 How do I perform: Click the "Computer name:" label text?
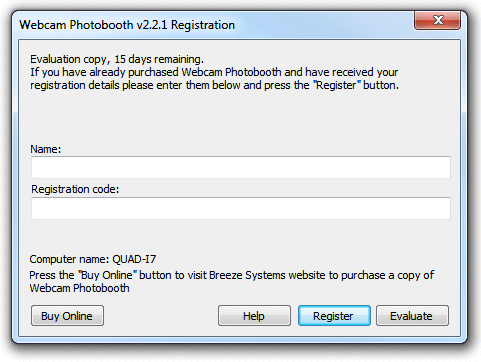coord(69,259)
